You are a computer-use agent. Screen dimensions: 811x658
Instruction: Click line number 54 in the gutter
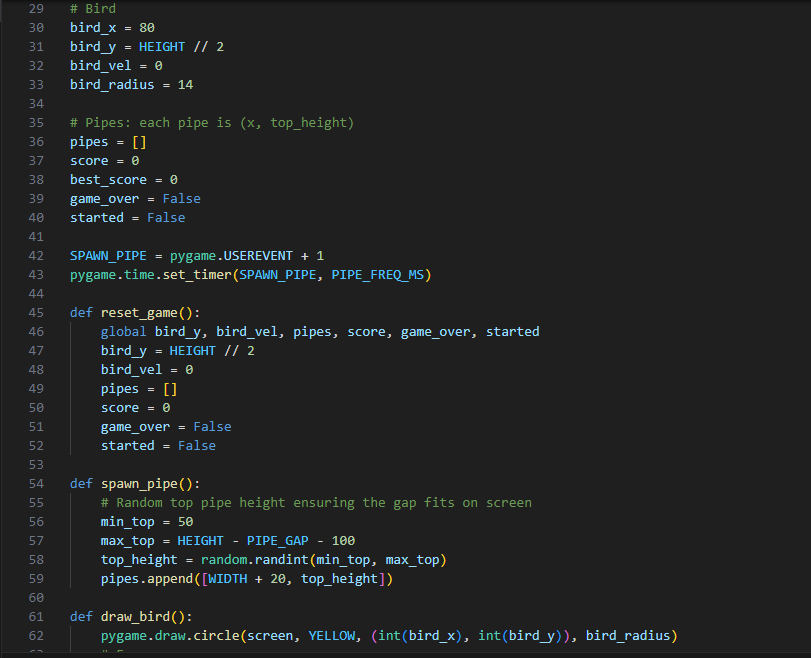pyautogui.click(x=37, y=484)
